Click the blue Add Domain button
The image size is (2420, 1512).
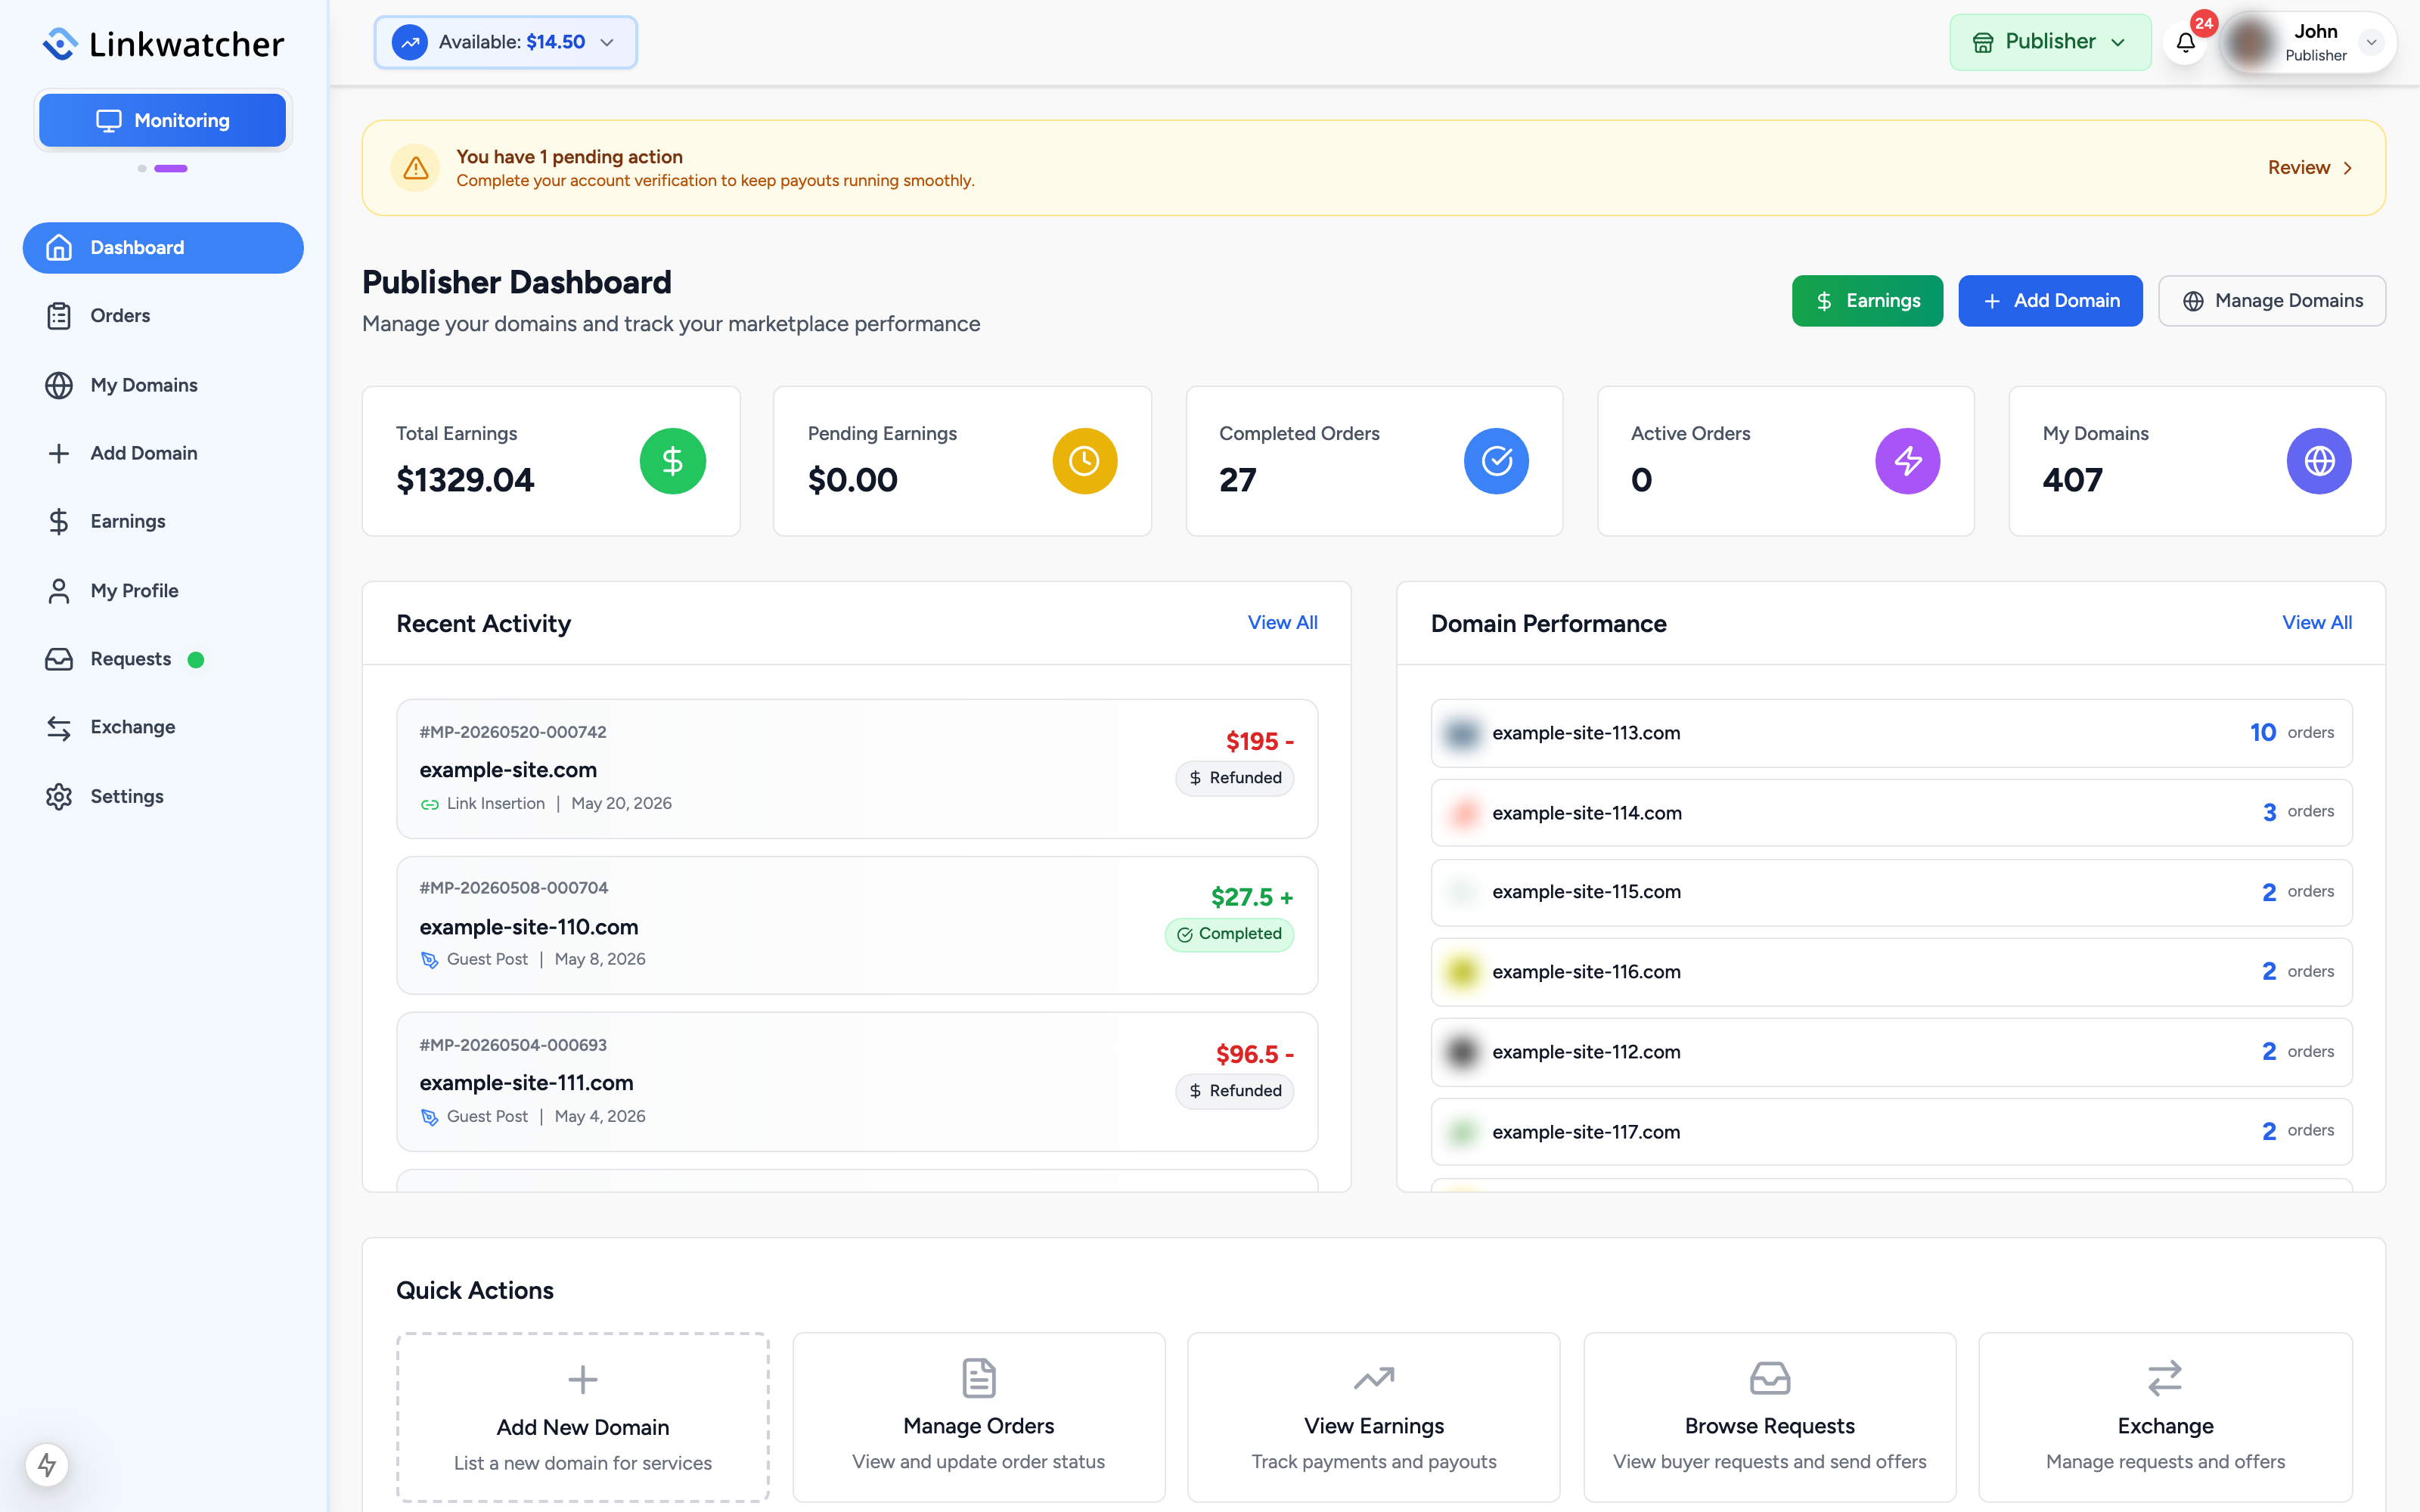[2050, 301]
